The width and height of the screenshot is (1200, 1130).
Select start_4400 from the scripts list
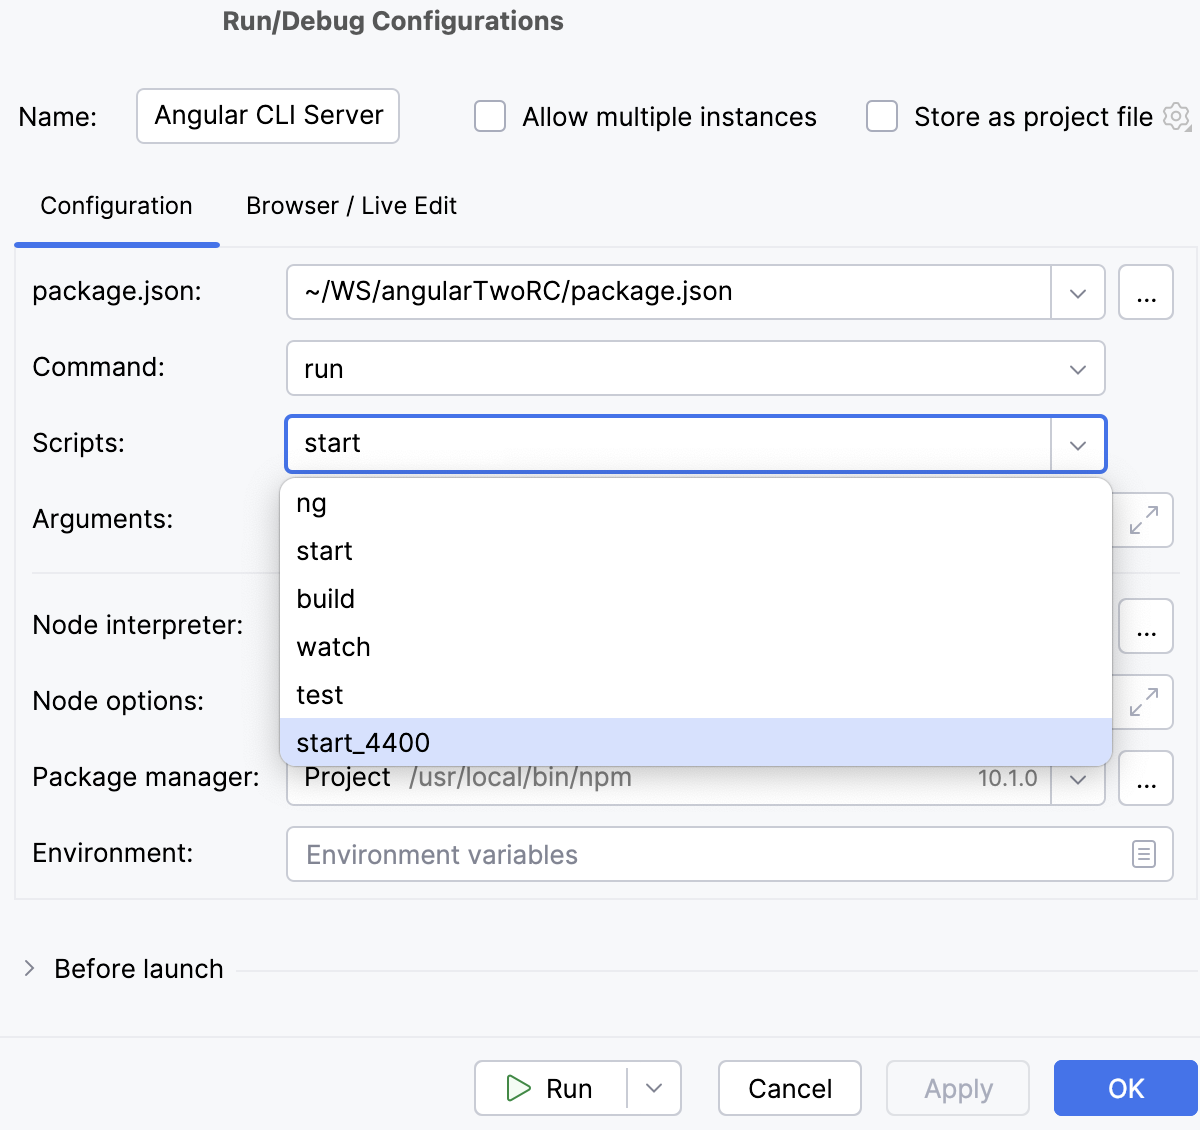[363, 742]
